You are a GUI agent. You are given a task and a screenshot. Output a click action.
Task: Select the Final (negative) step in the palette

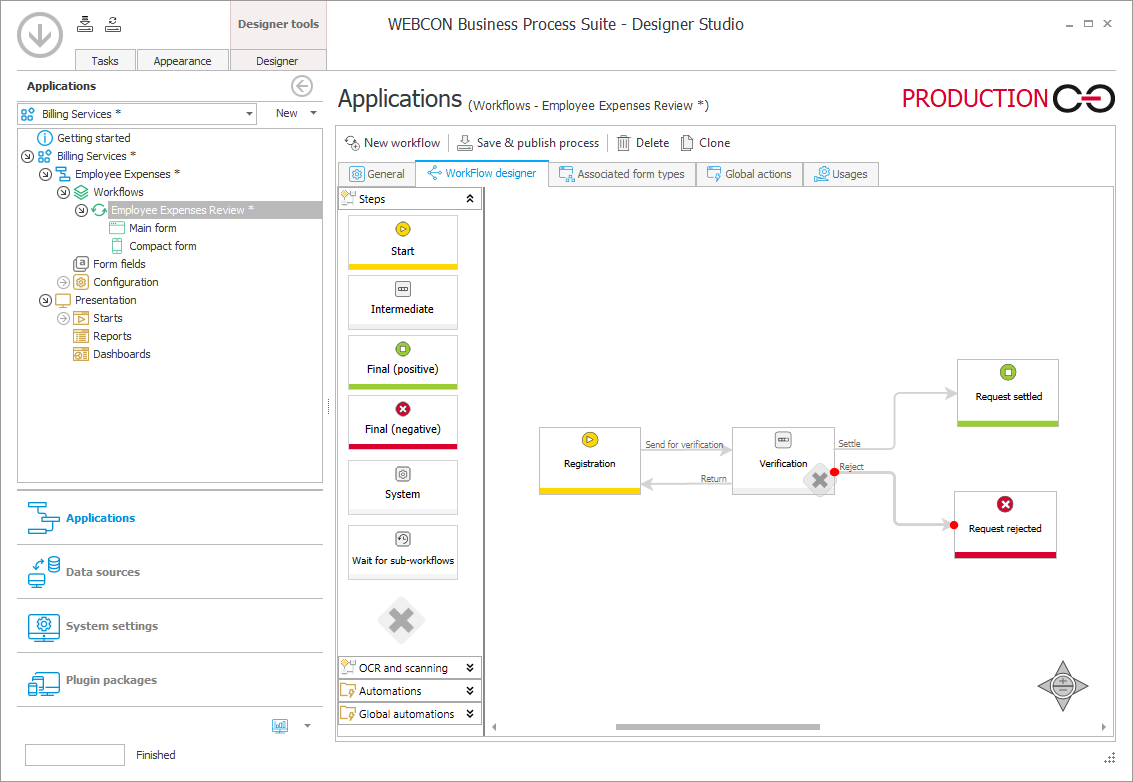point(402,422)
